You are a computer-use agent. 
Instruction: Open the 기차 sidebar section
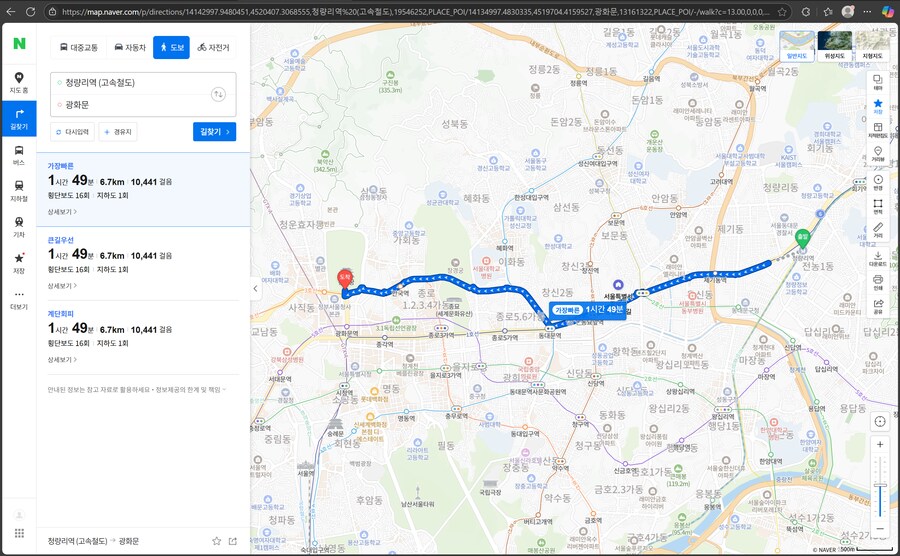click(19, 227)
